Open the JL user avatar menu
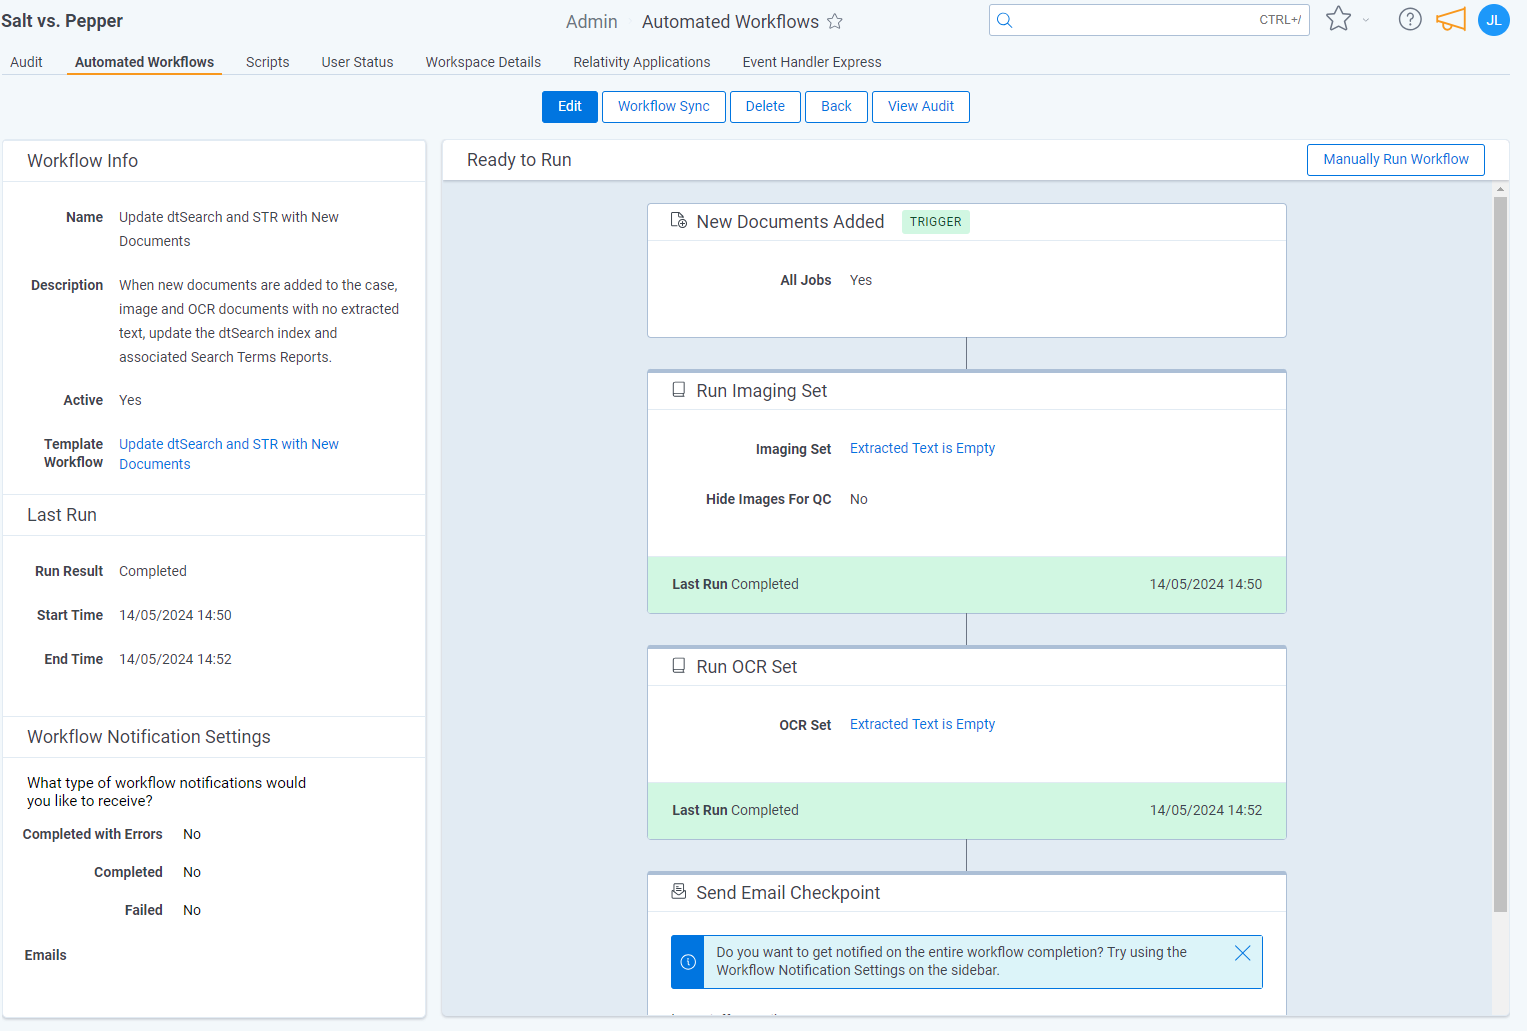The width and height of the screenshot is (1527, 1031). click(x=1494, y=20)
